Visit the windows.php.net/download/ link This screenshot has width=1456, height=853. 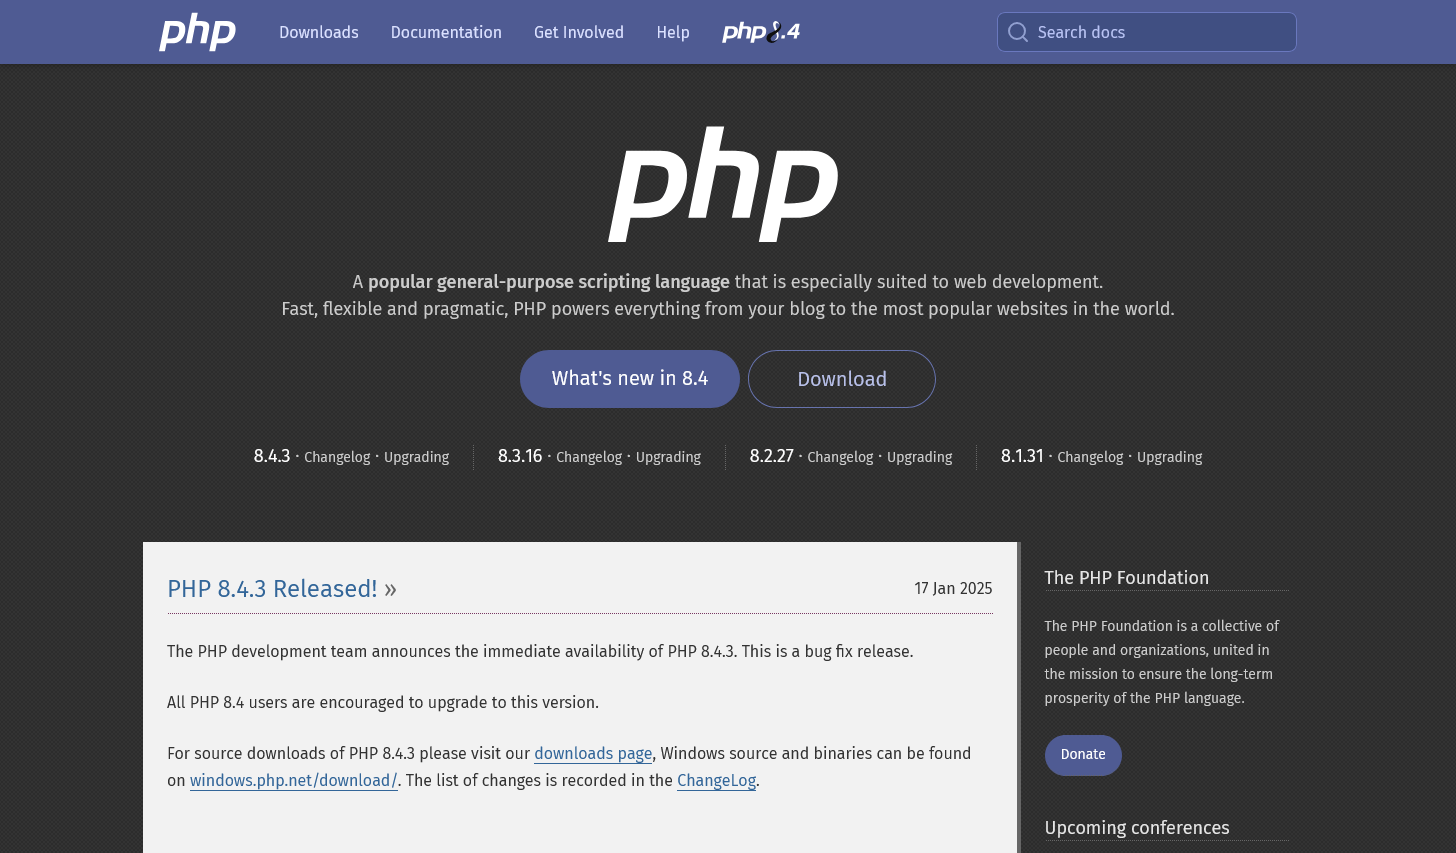click(294, 781)
